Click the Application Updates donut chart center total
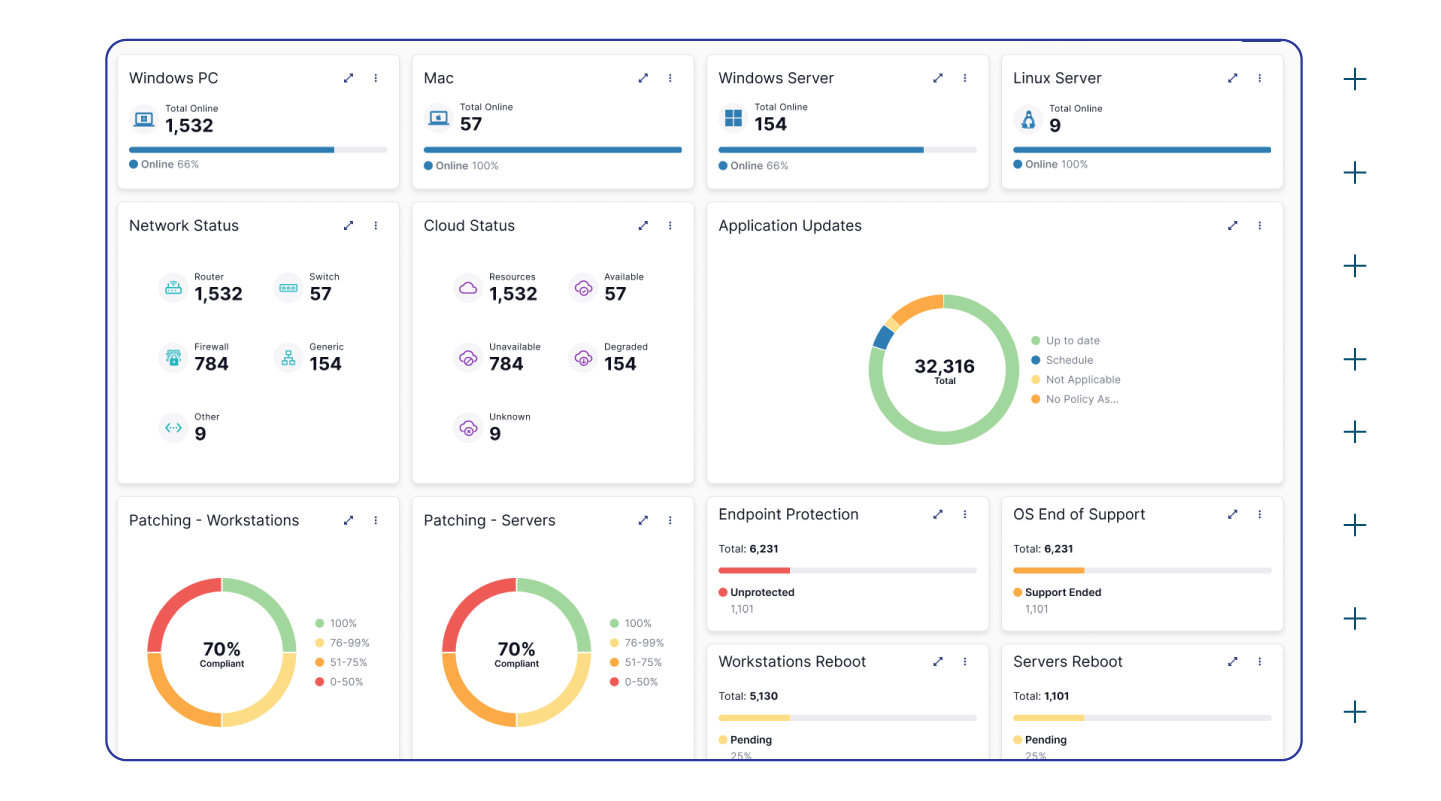 point(944,369)
